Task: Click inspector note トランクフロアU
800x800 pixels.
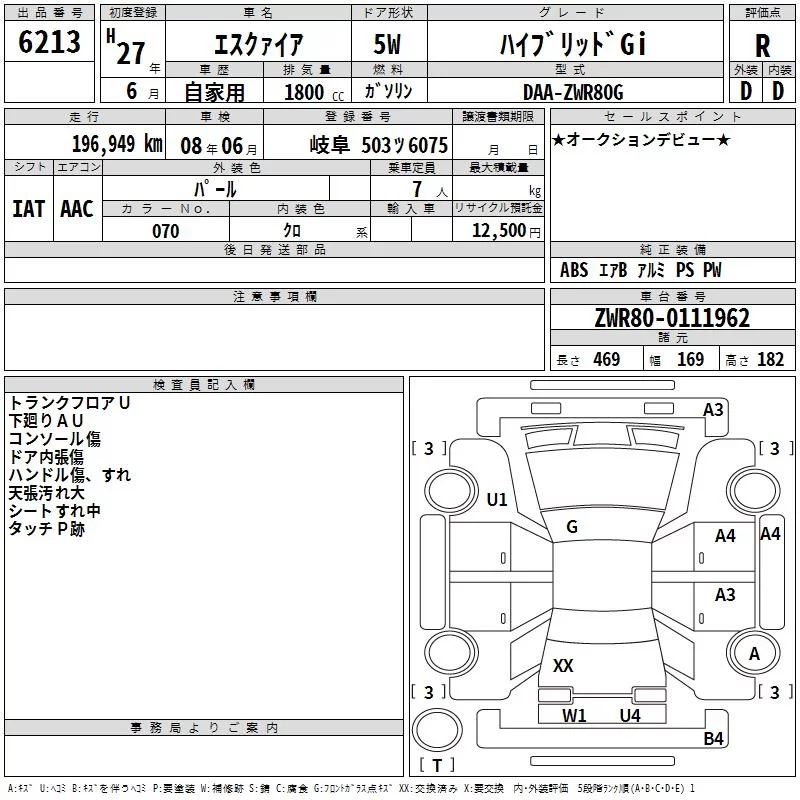Action: click(x=70, y=403)
